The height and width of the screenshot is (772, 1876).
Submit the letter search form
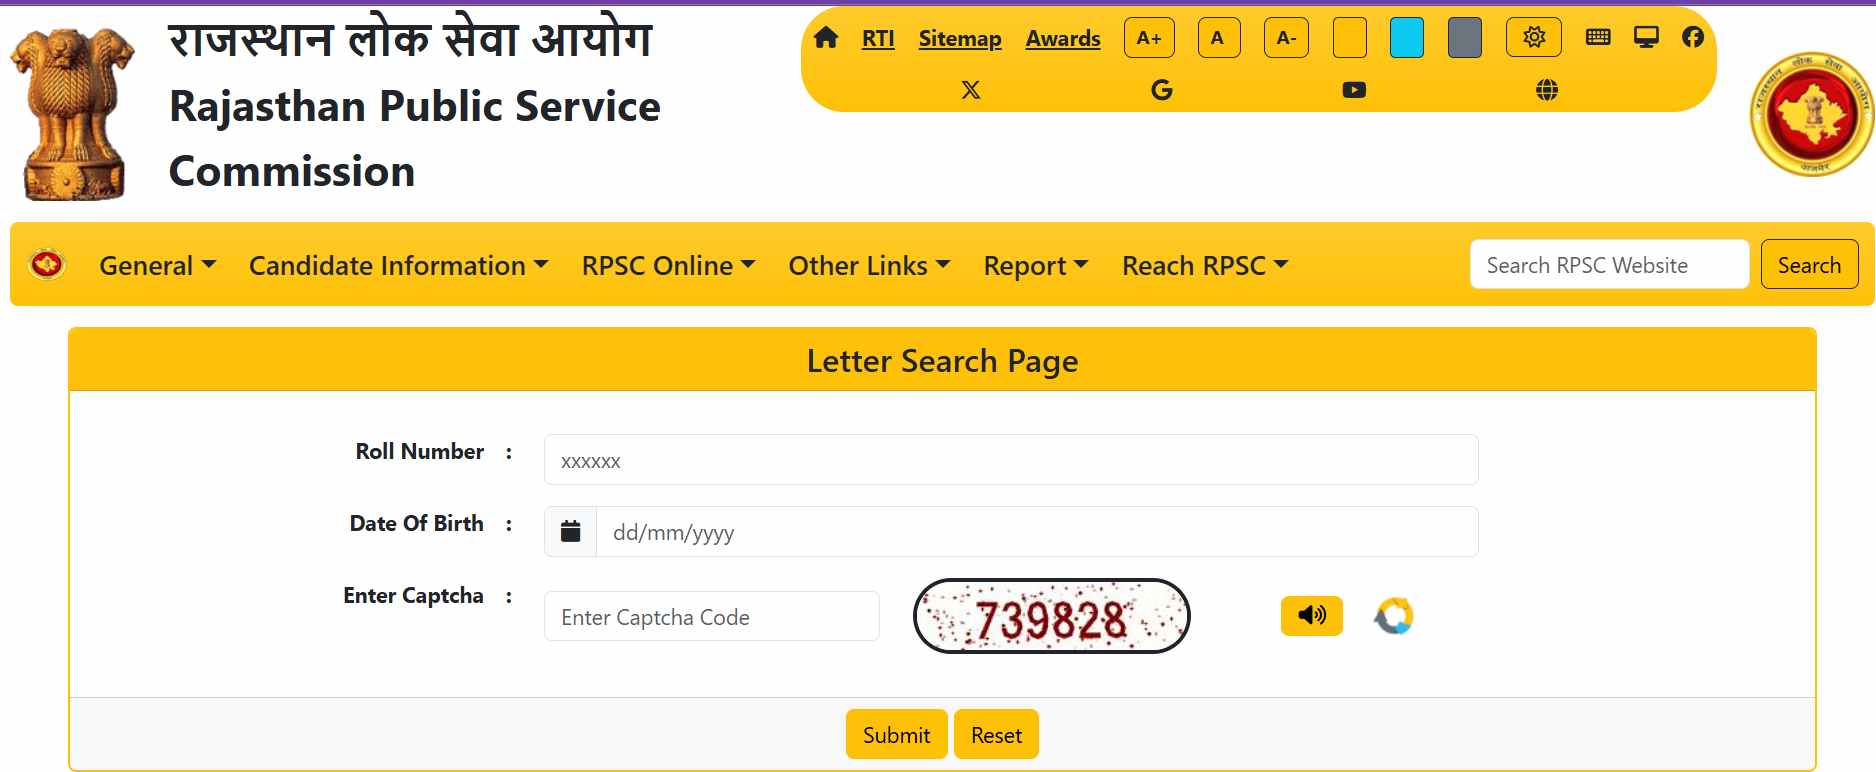[896, 735]
